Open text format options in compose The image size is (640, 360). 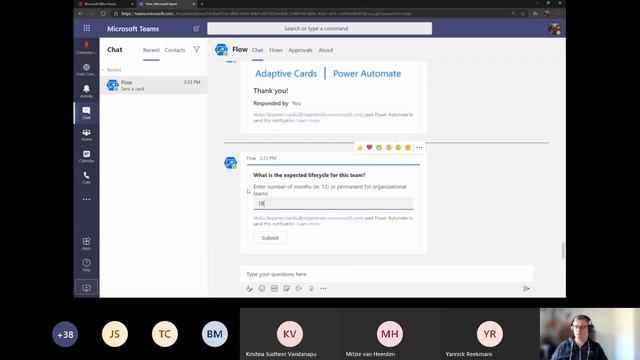point(249,289)
